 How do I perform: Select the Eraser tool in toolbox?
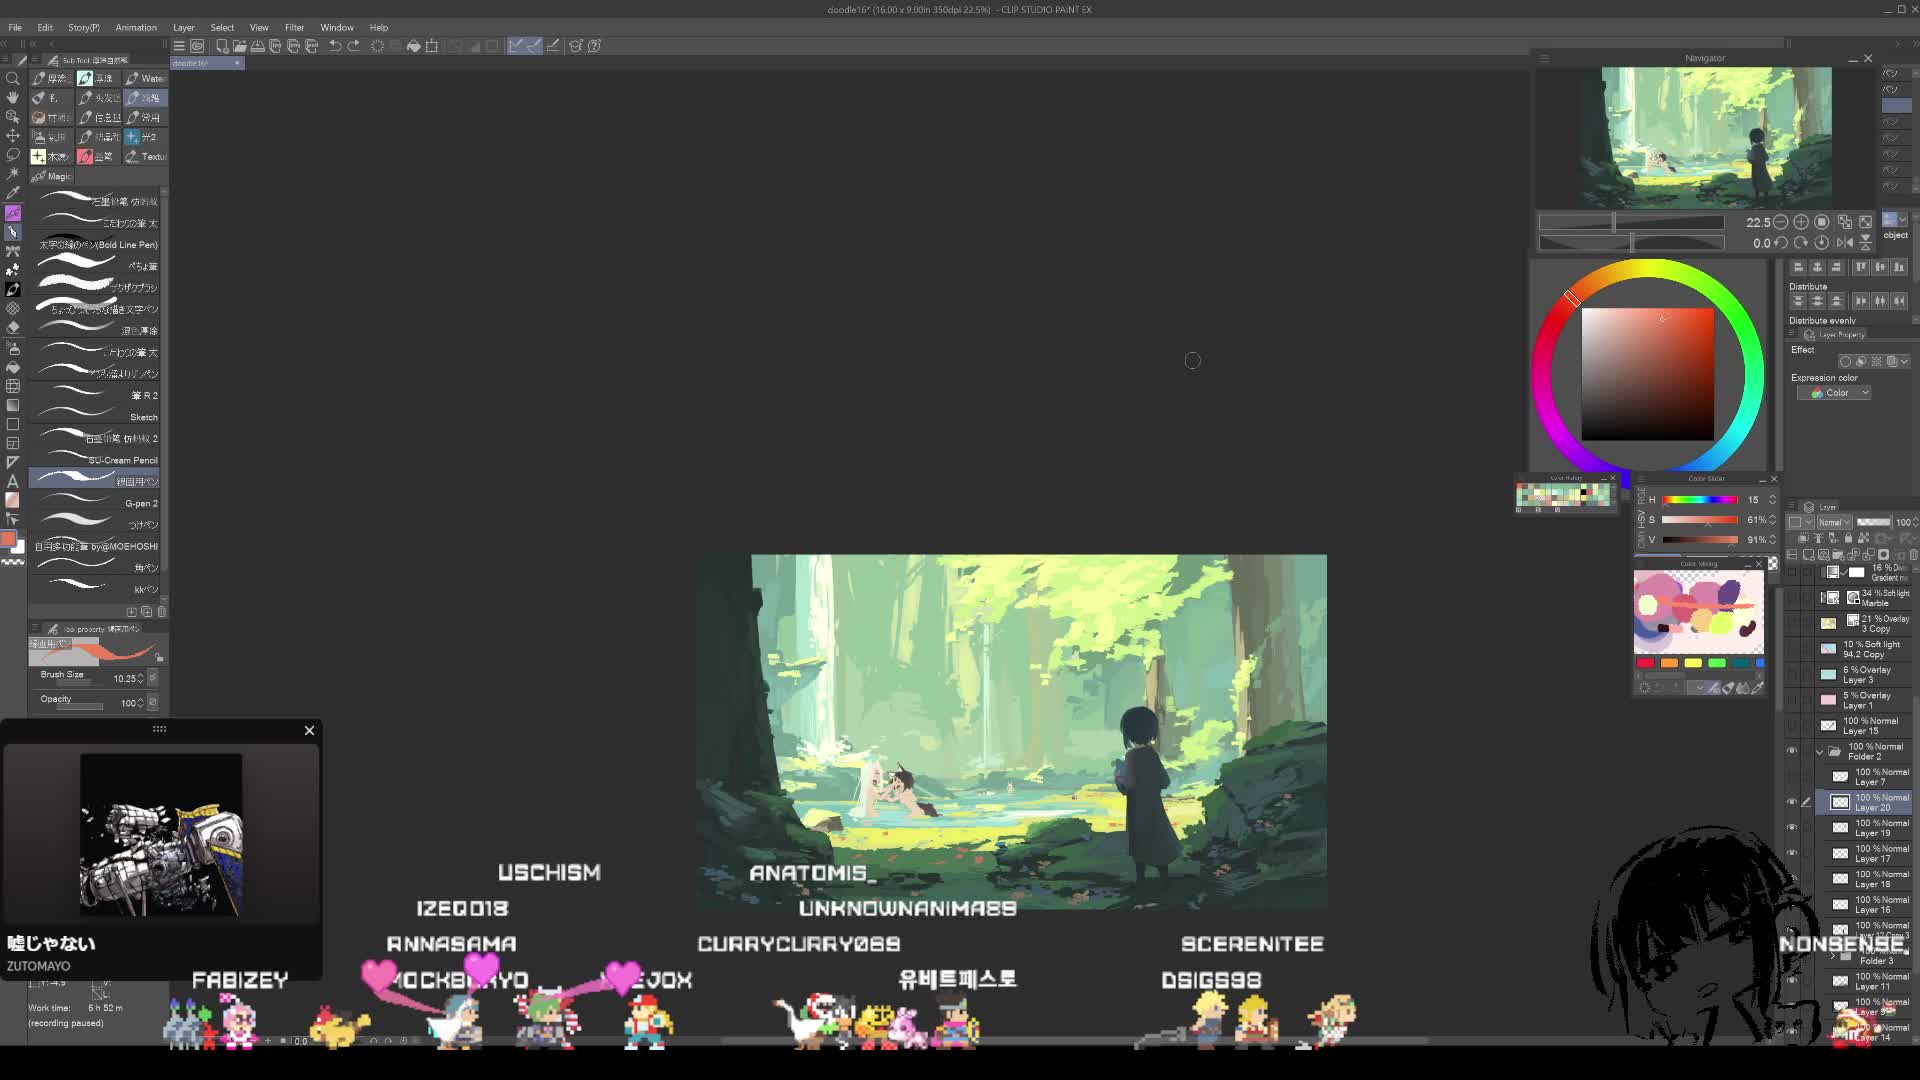(x=13, y=327)
